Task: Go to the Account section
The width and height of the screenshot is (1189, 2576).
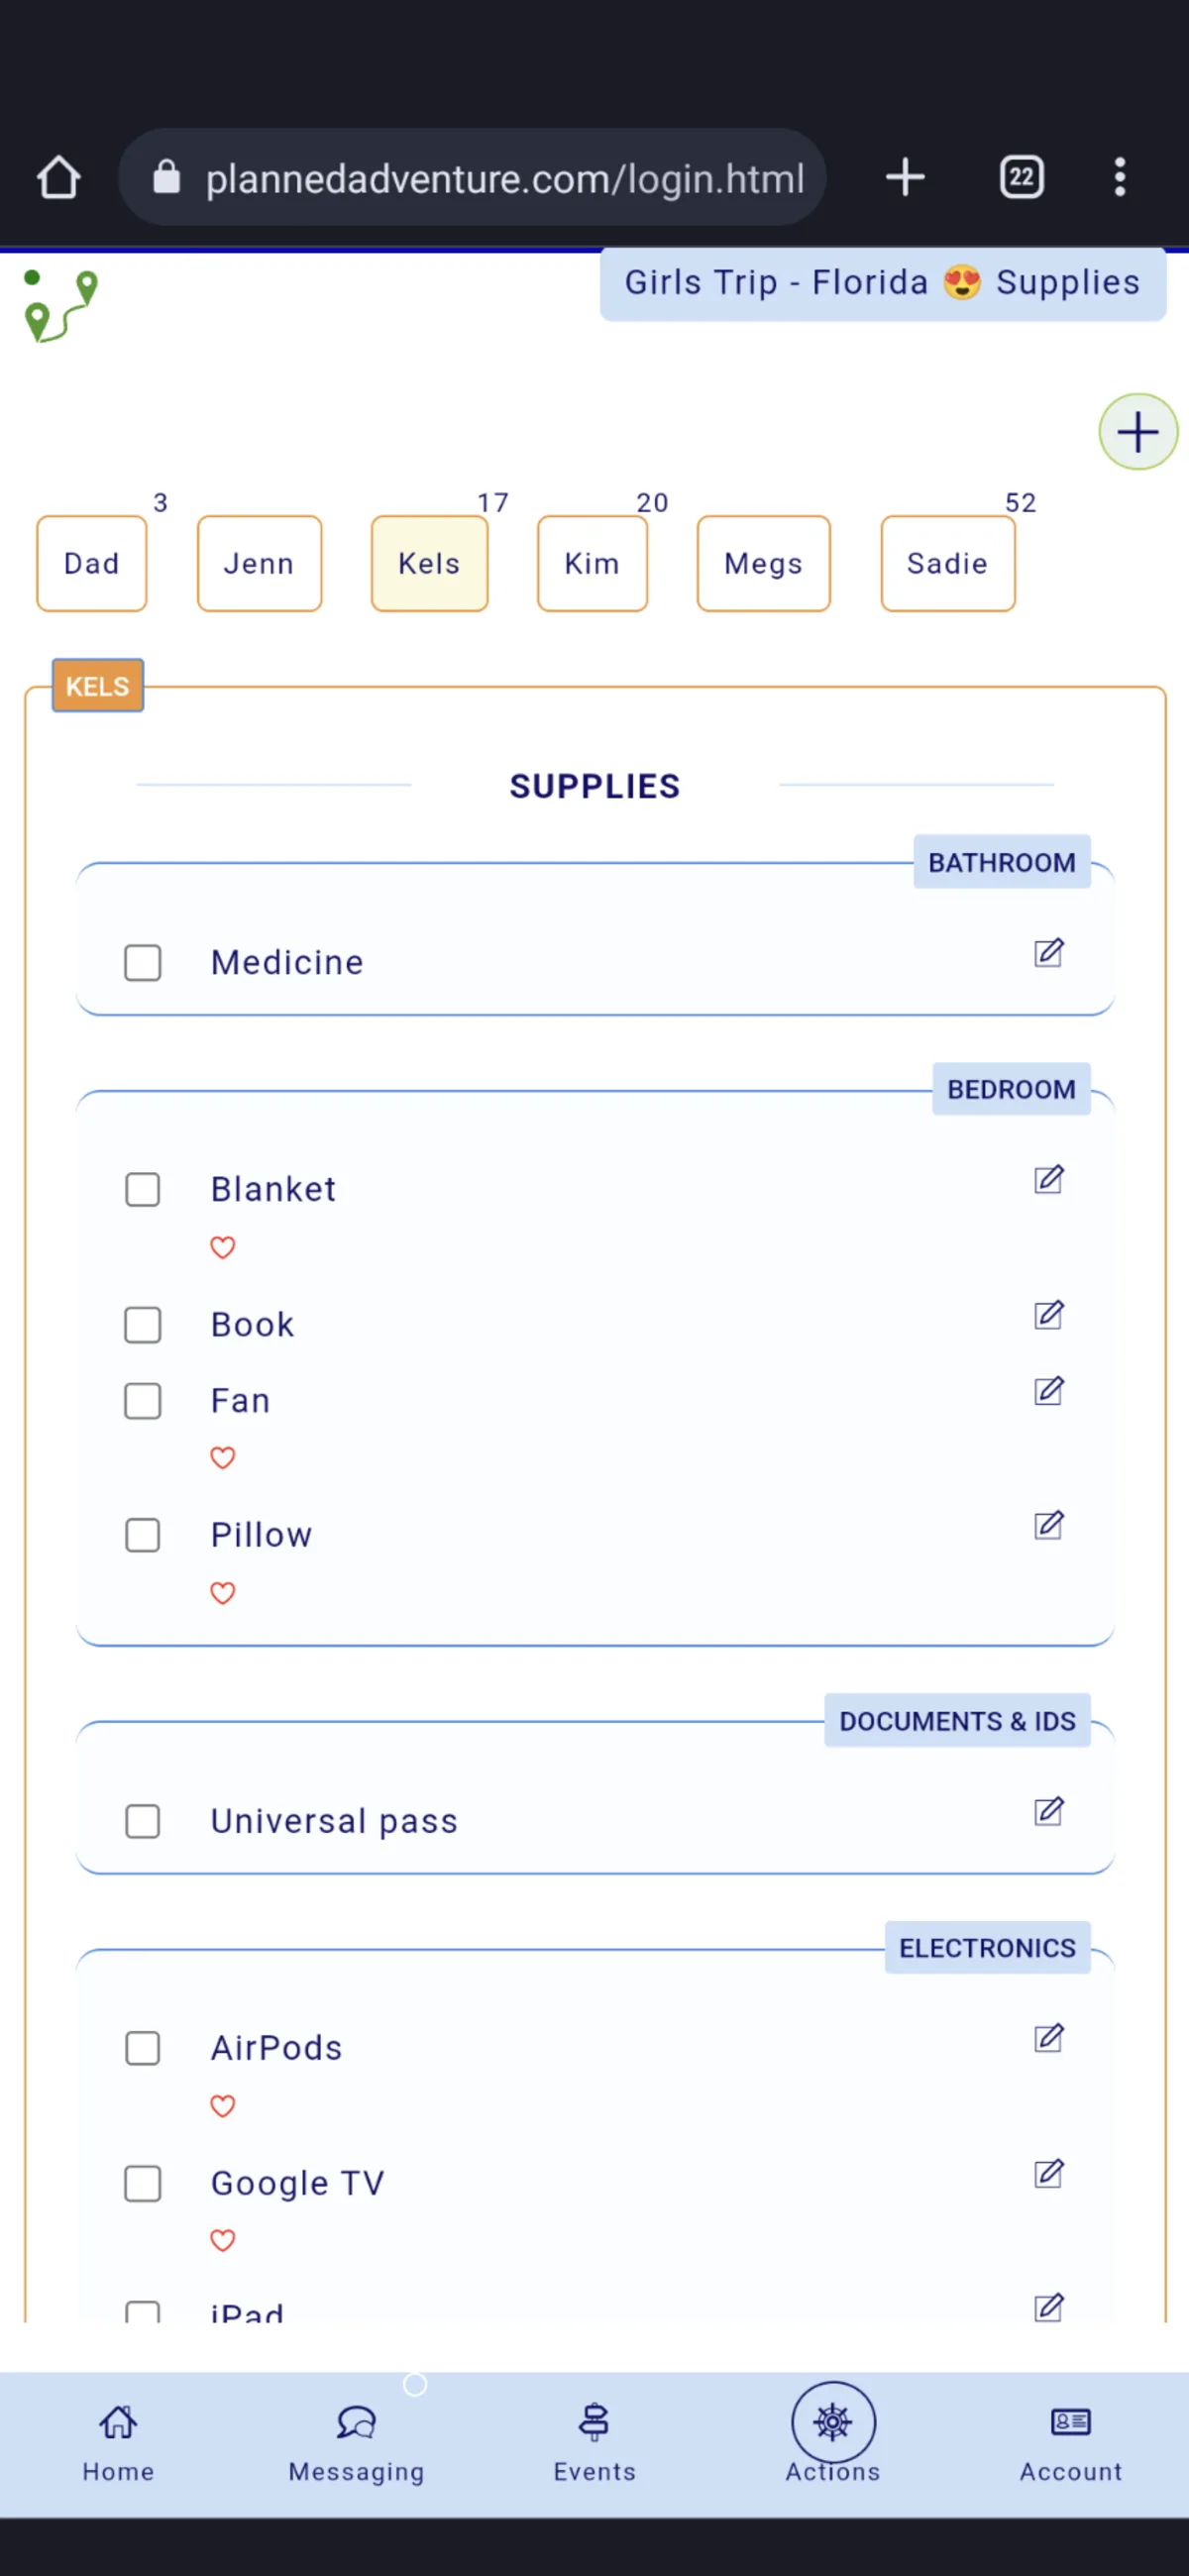Action: [x=1070, y=2442]
